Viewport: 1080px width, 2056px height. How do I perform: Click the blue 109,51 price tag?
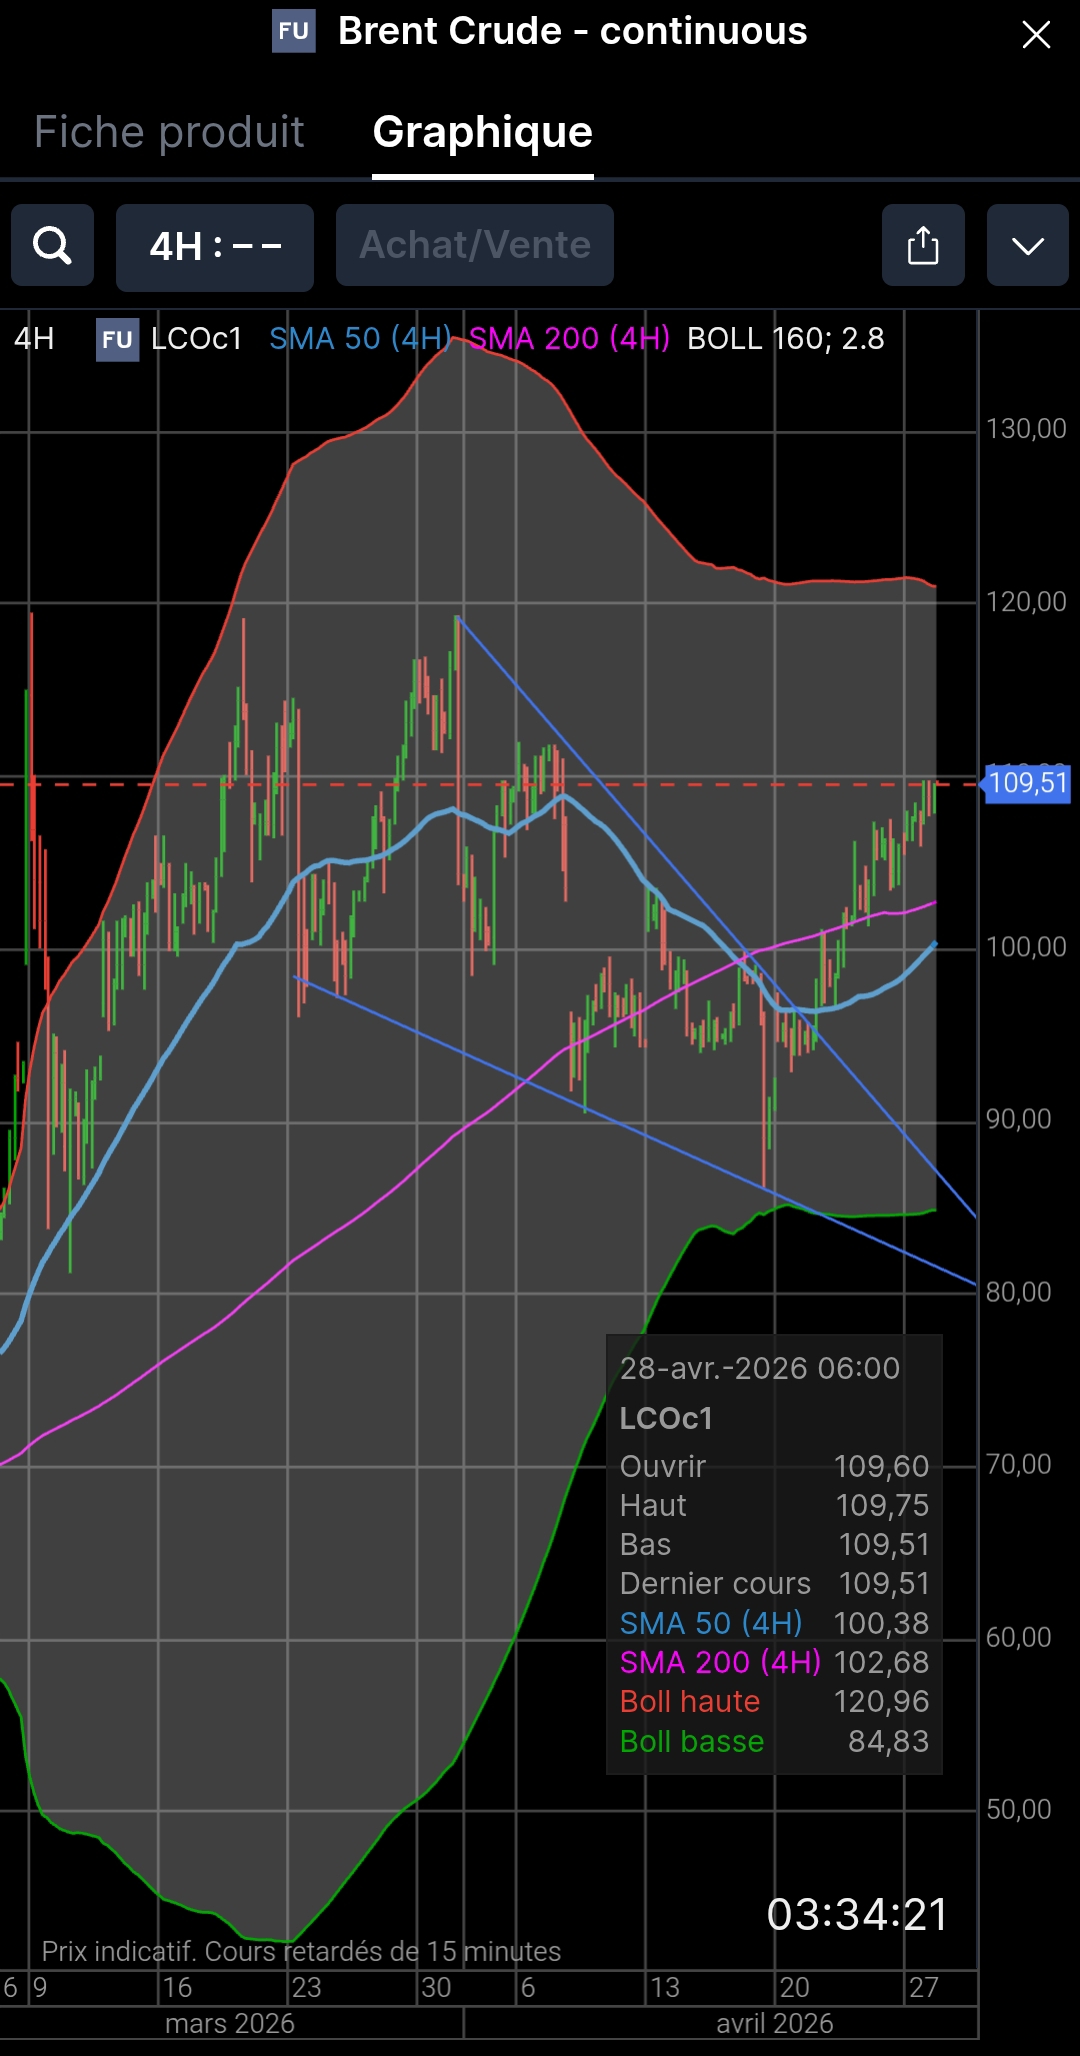pos(1027,783)
